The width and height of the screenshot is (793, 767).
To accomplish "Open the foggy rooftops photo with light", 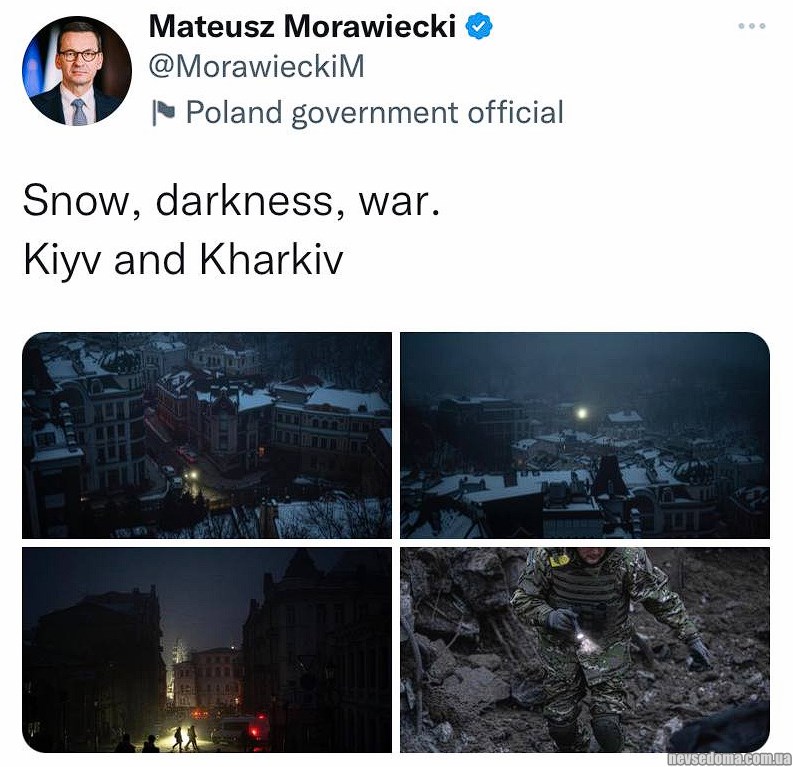I will tap(585, 435).
